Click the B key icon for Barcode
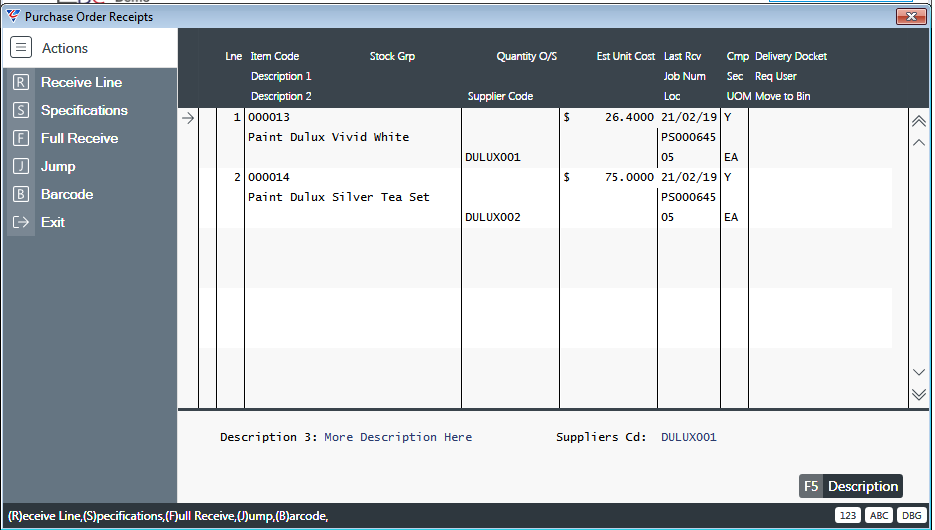 point(21,194)
